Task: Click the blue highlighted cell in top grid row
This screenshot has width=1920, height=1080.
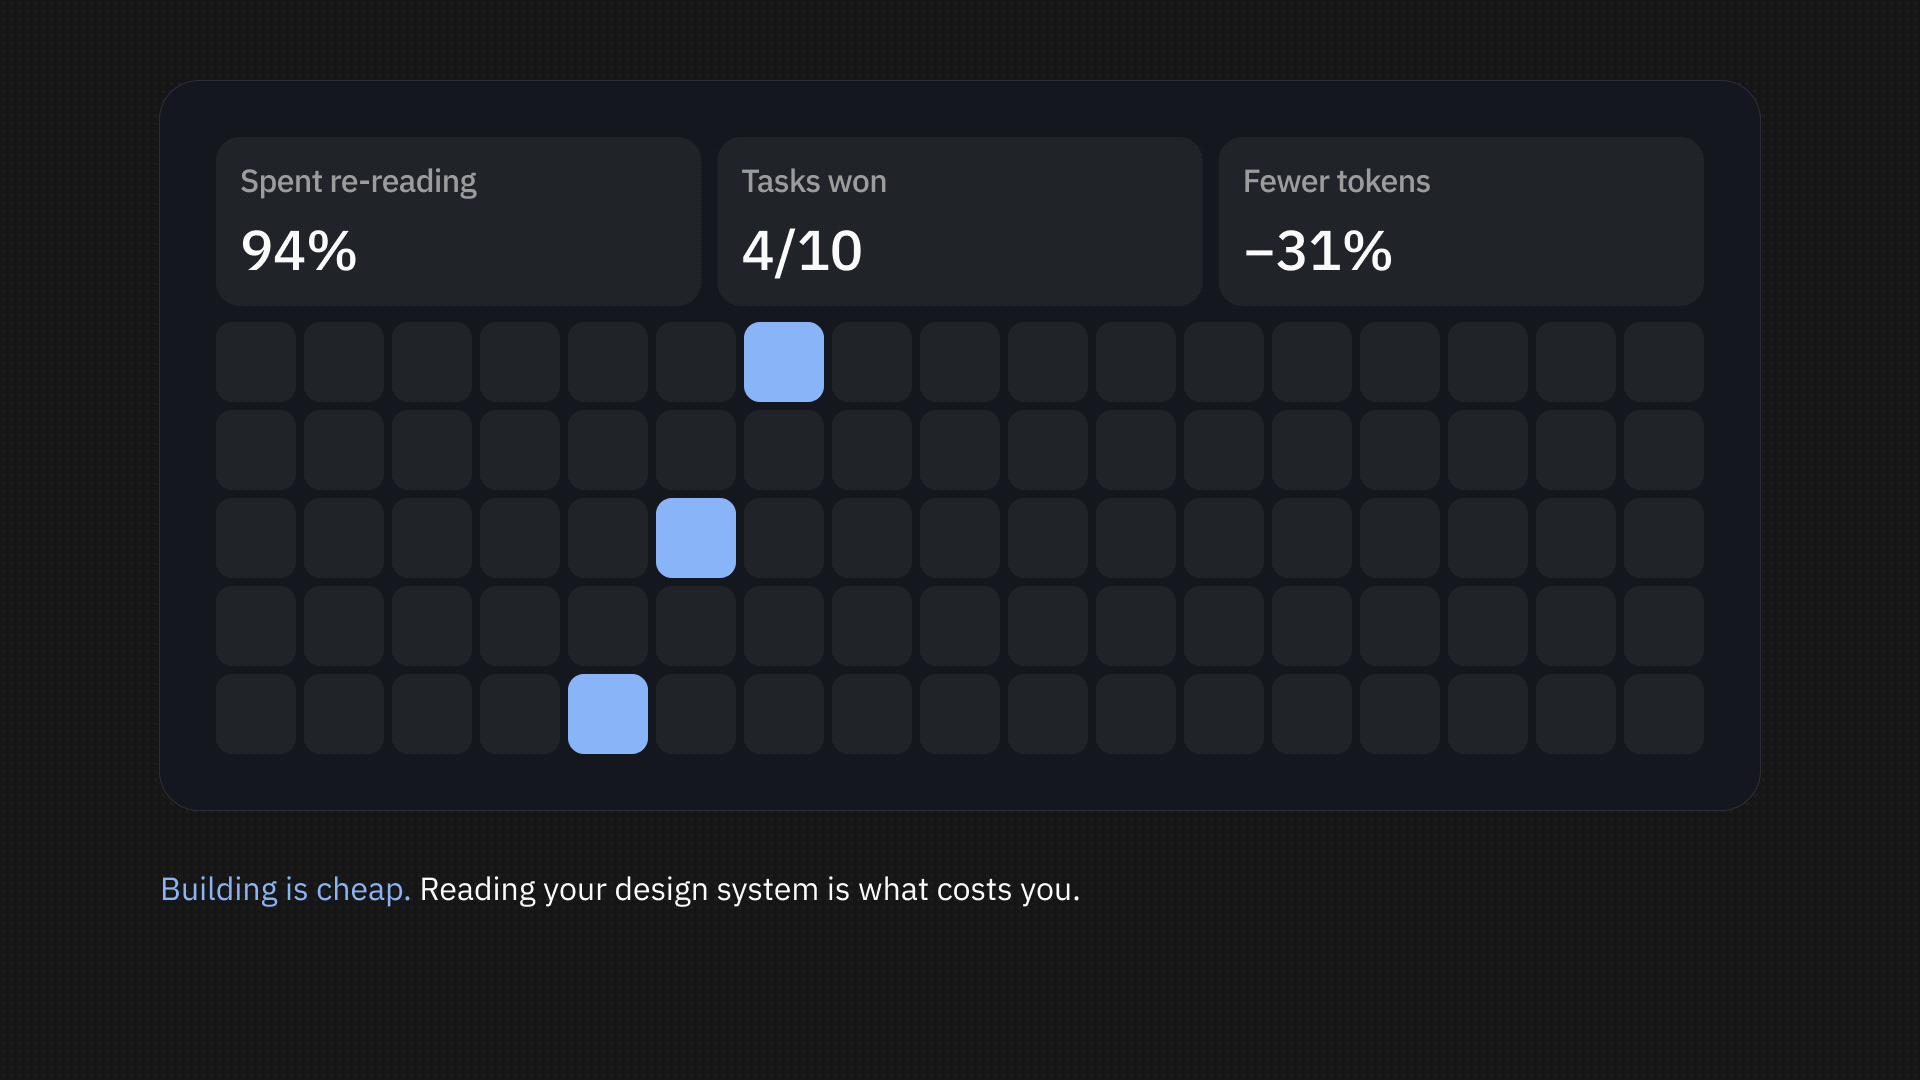Action: [x=784, y=362]
